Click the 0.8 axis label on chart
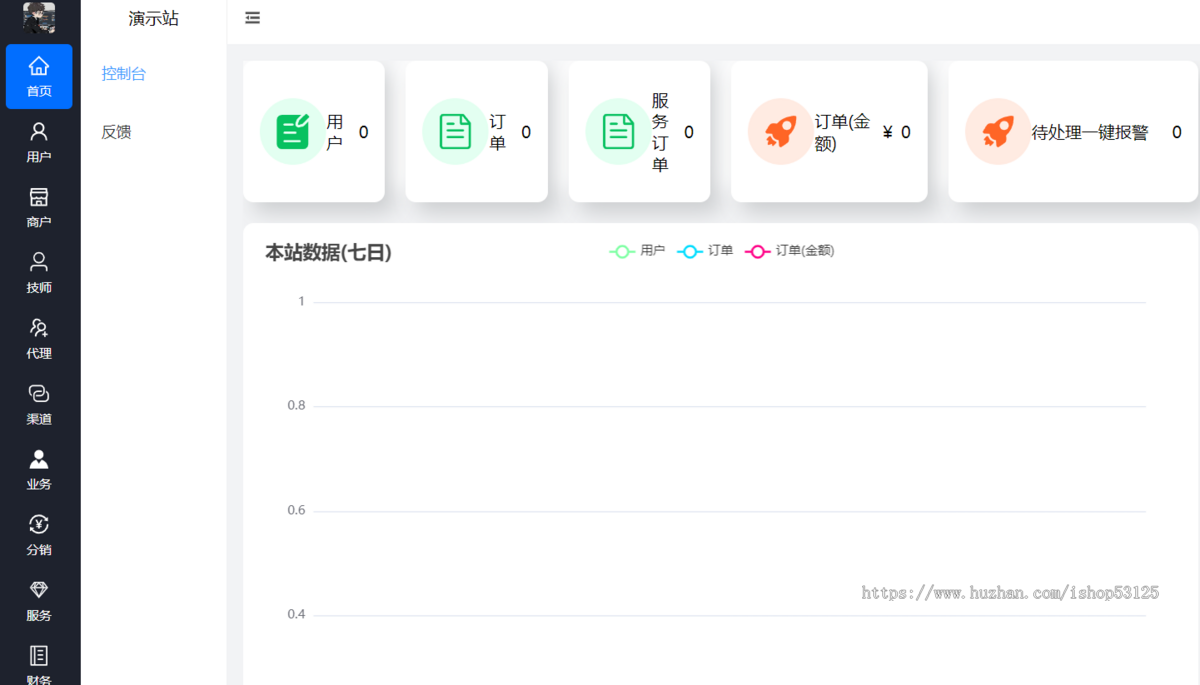The height and width of the screenshot is (685, 1200). coord(296,406)
